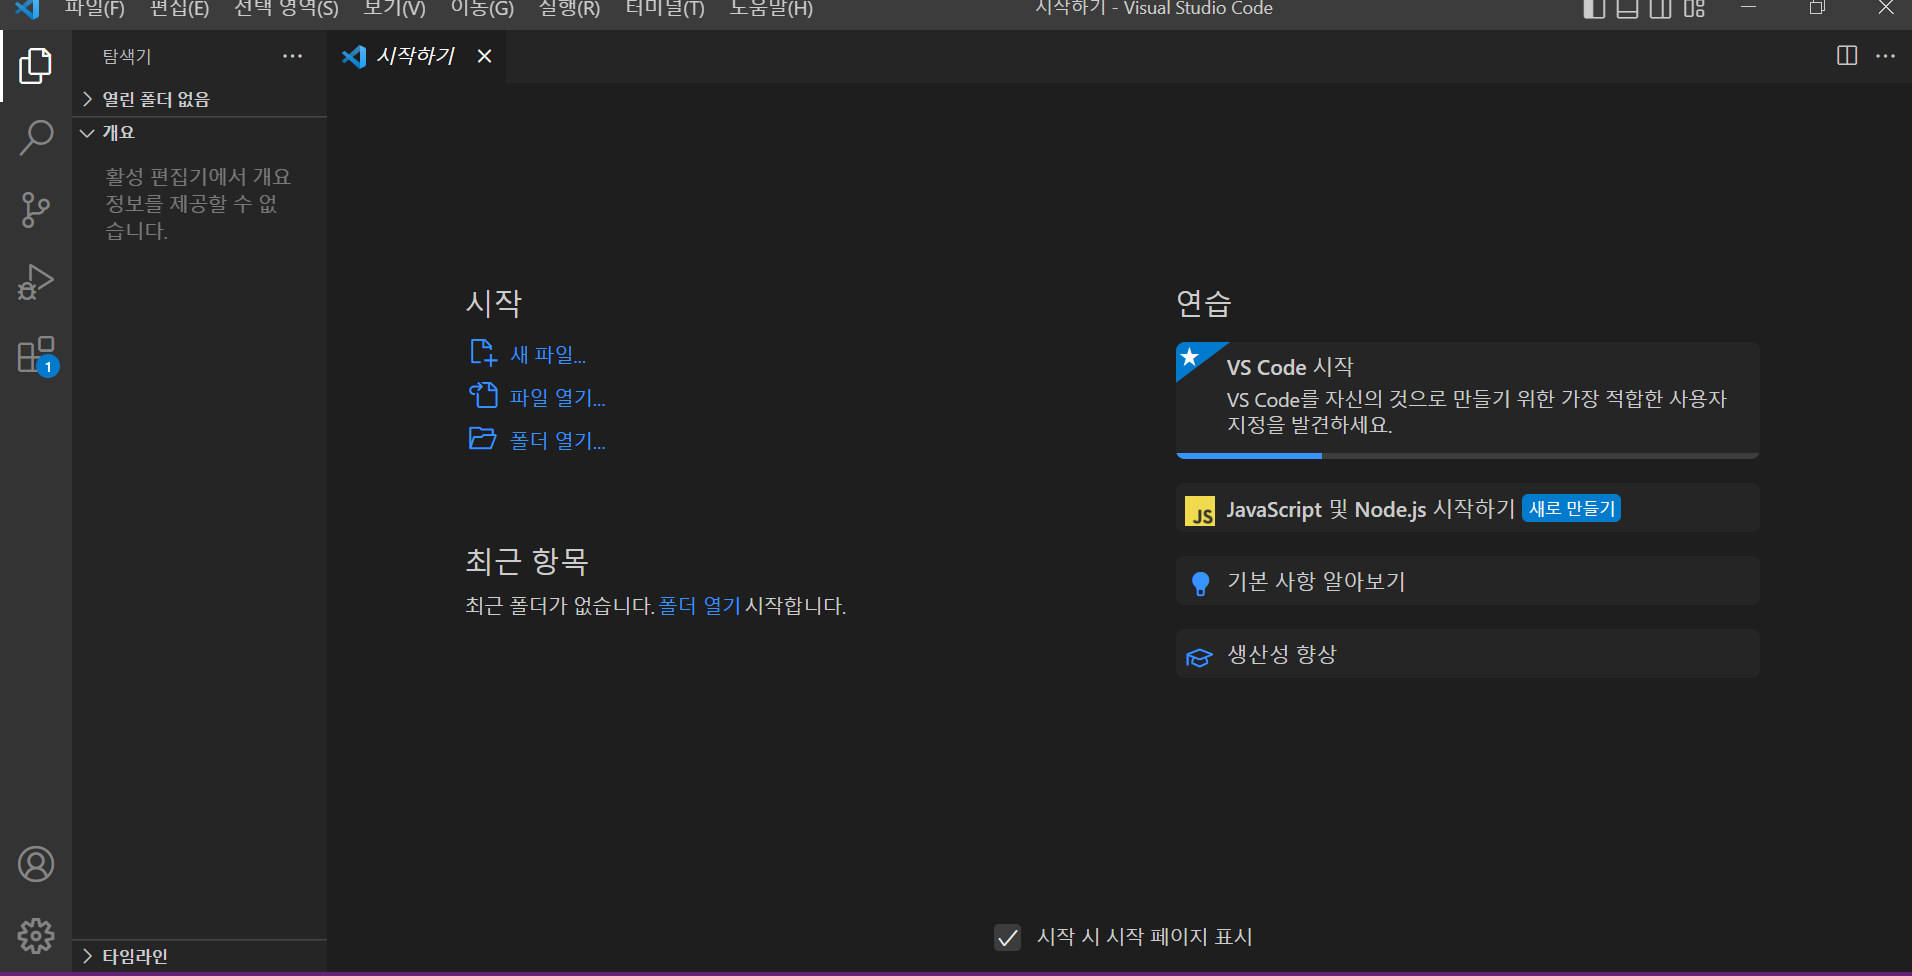This screenshot has height=976, width=1912.
Task: Toggle primary side bar layout icon
Action: pyautogui.click(x=1594, y=9)
